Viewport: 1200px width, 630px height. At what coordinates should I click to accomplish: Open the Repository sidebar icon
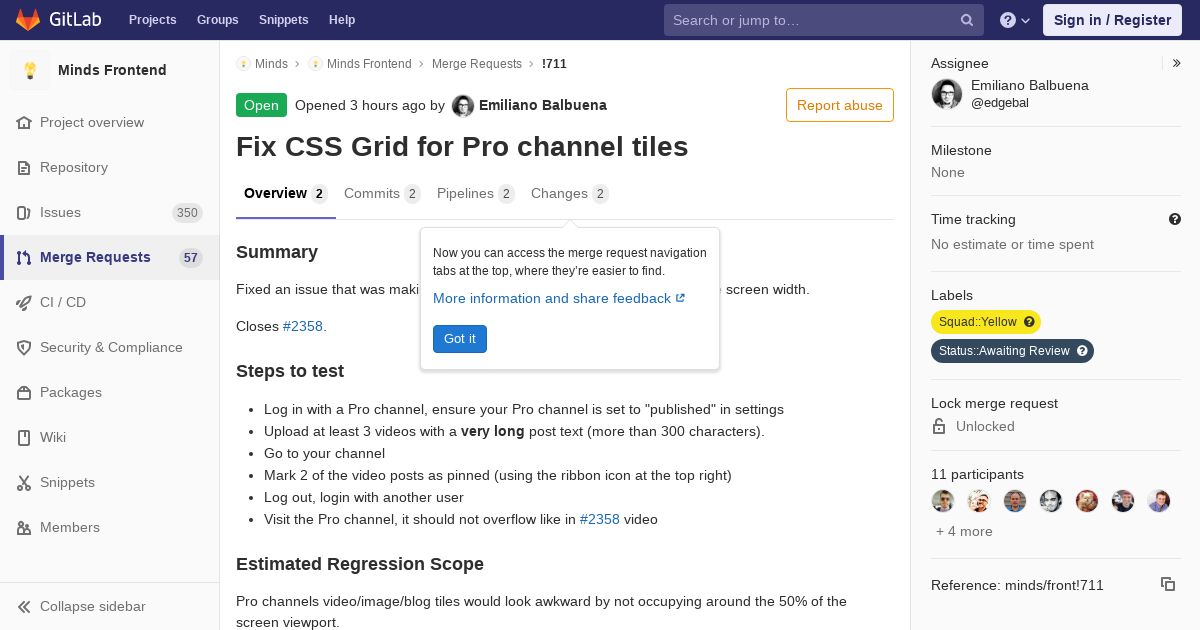[x=24, y=168]
